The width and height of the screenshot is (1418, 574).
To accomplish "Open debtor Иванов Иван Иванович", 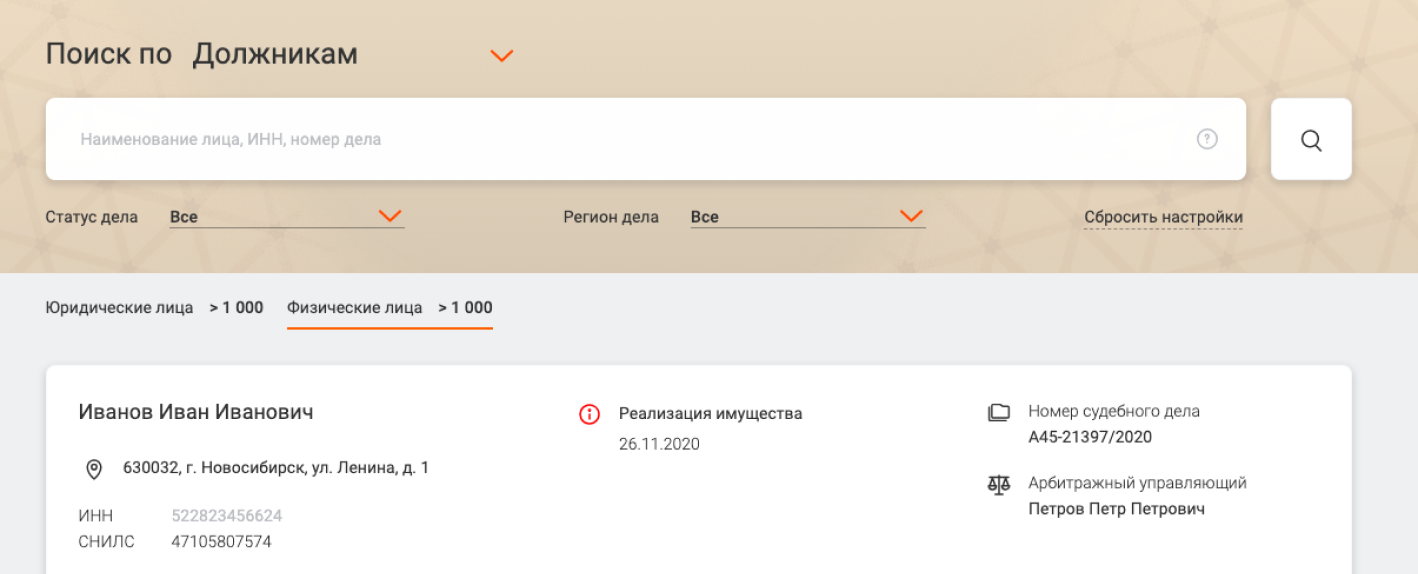I will (x=196, y=412).
